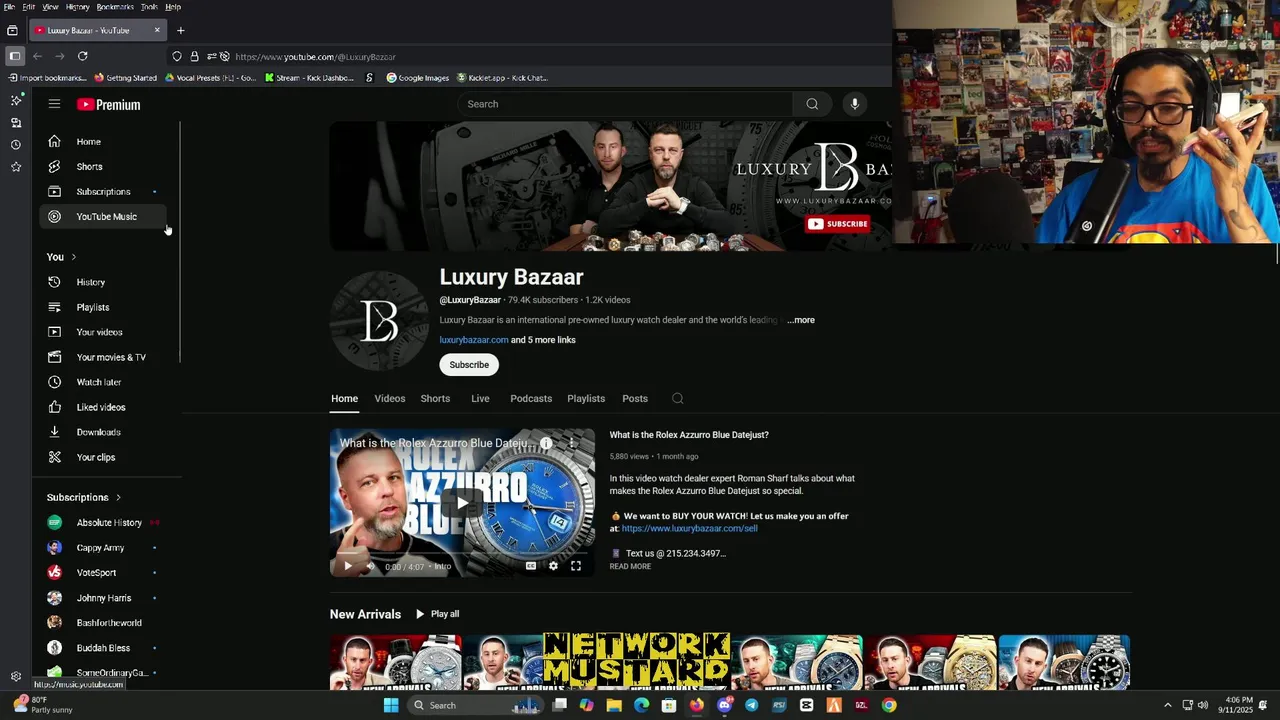
Task: Click the site padlock icon
Action: click(x=194, y=56)
